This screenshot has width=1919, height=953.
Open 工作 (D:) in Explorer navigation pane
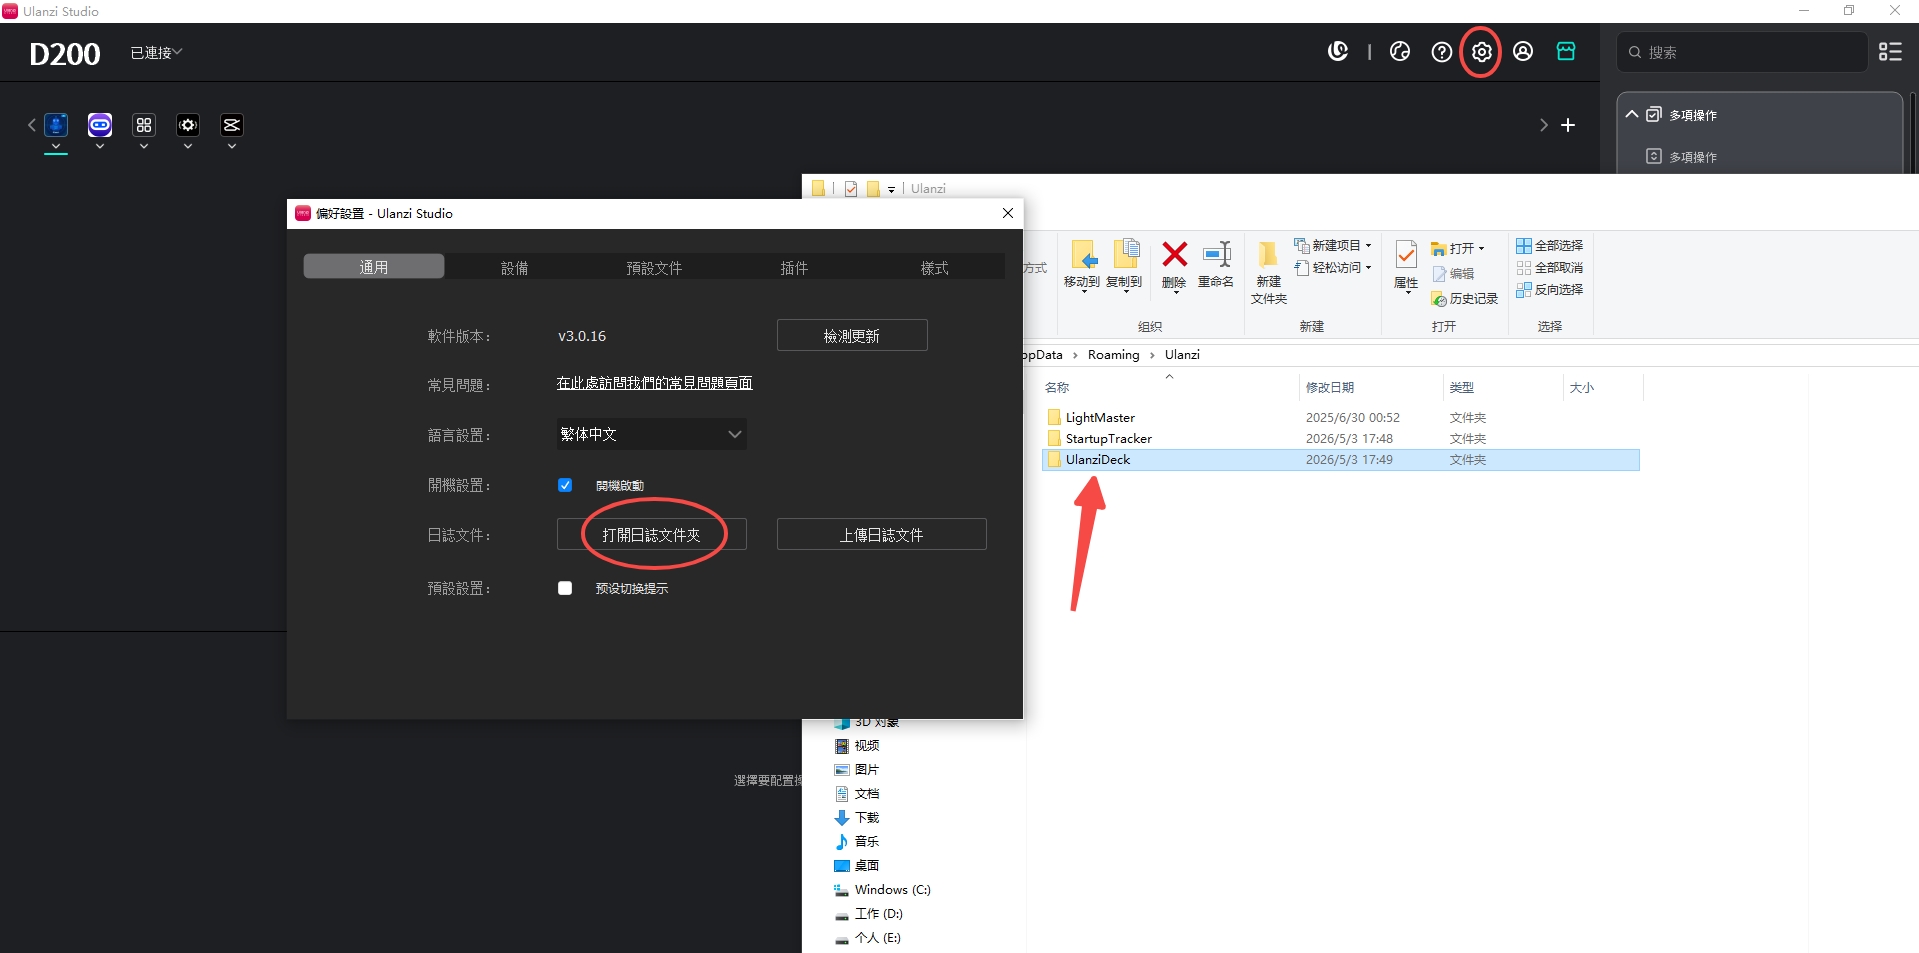[x=869, y=913]
